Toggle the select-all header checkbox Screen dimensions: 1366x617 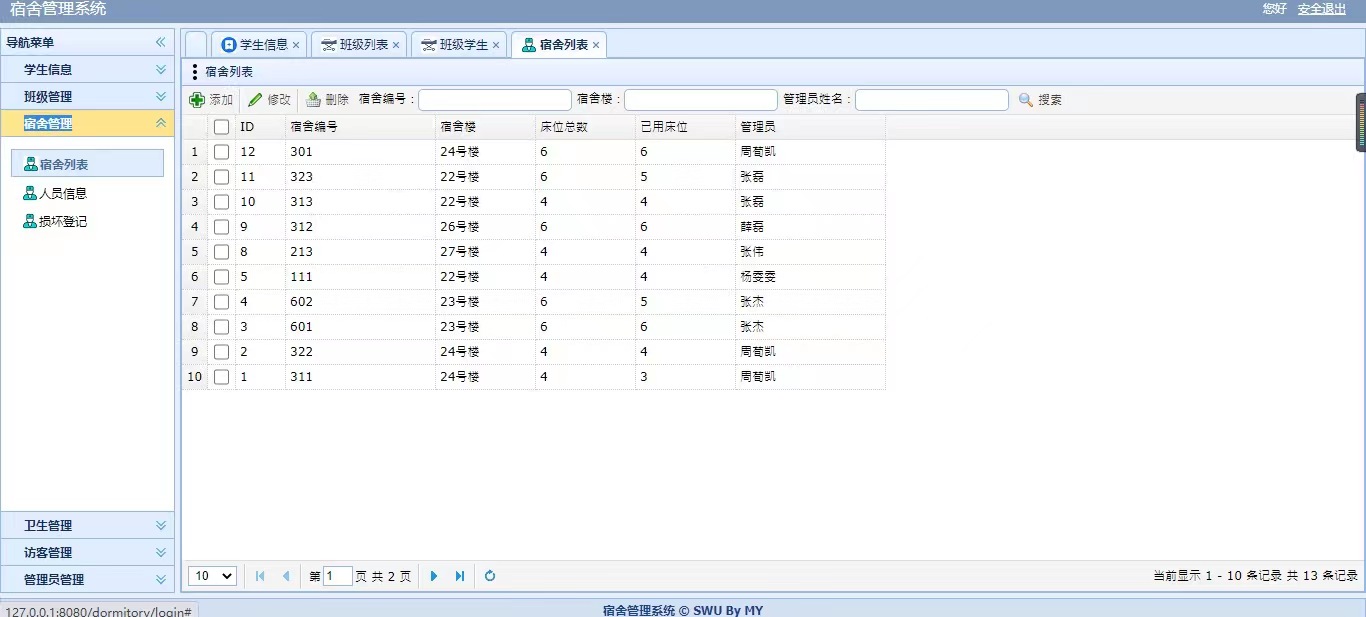pyautogui.click(x=221, y=127)
